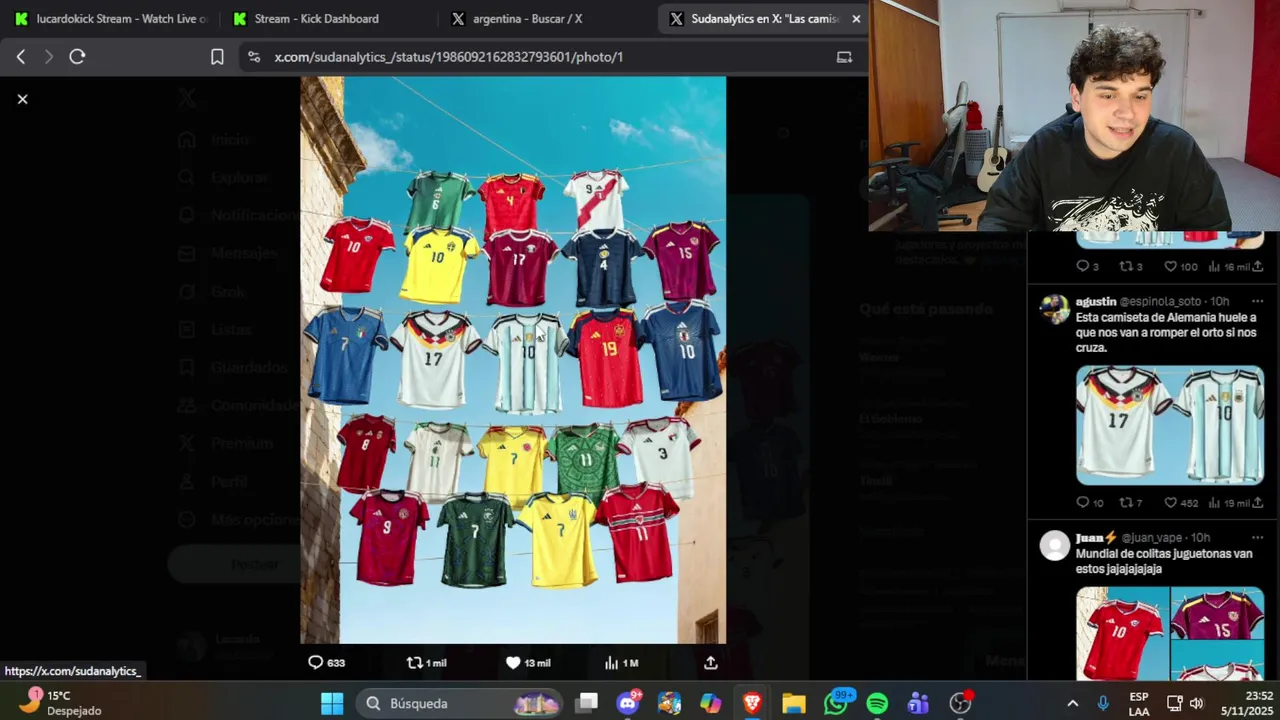Reply to top tweet (3)

coord(1087,267)
